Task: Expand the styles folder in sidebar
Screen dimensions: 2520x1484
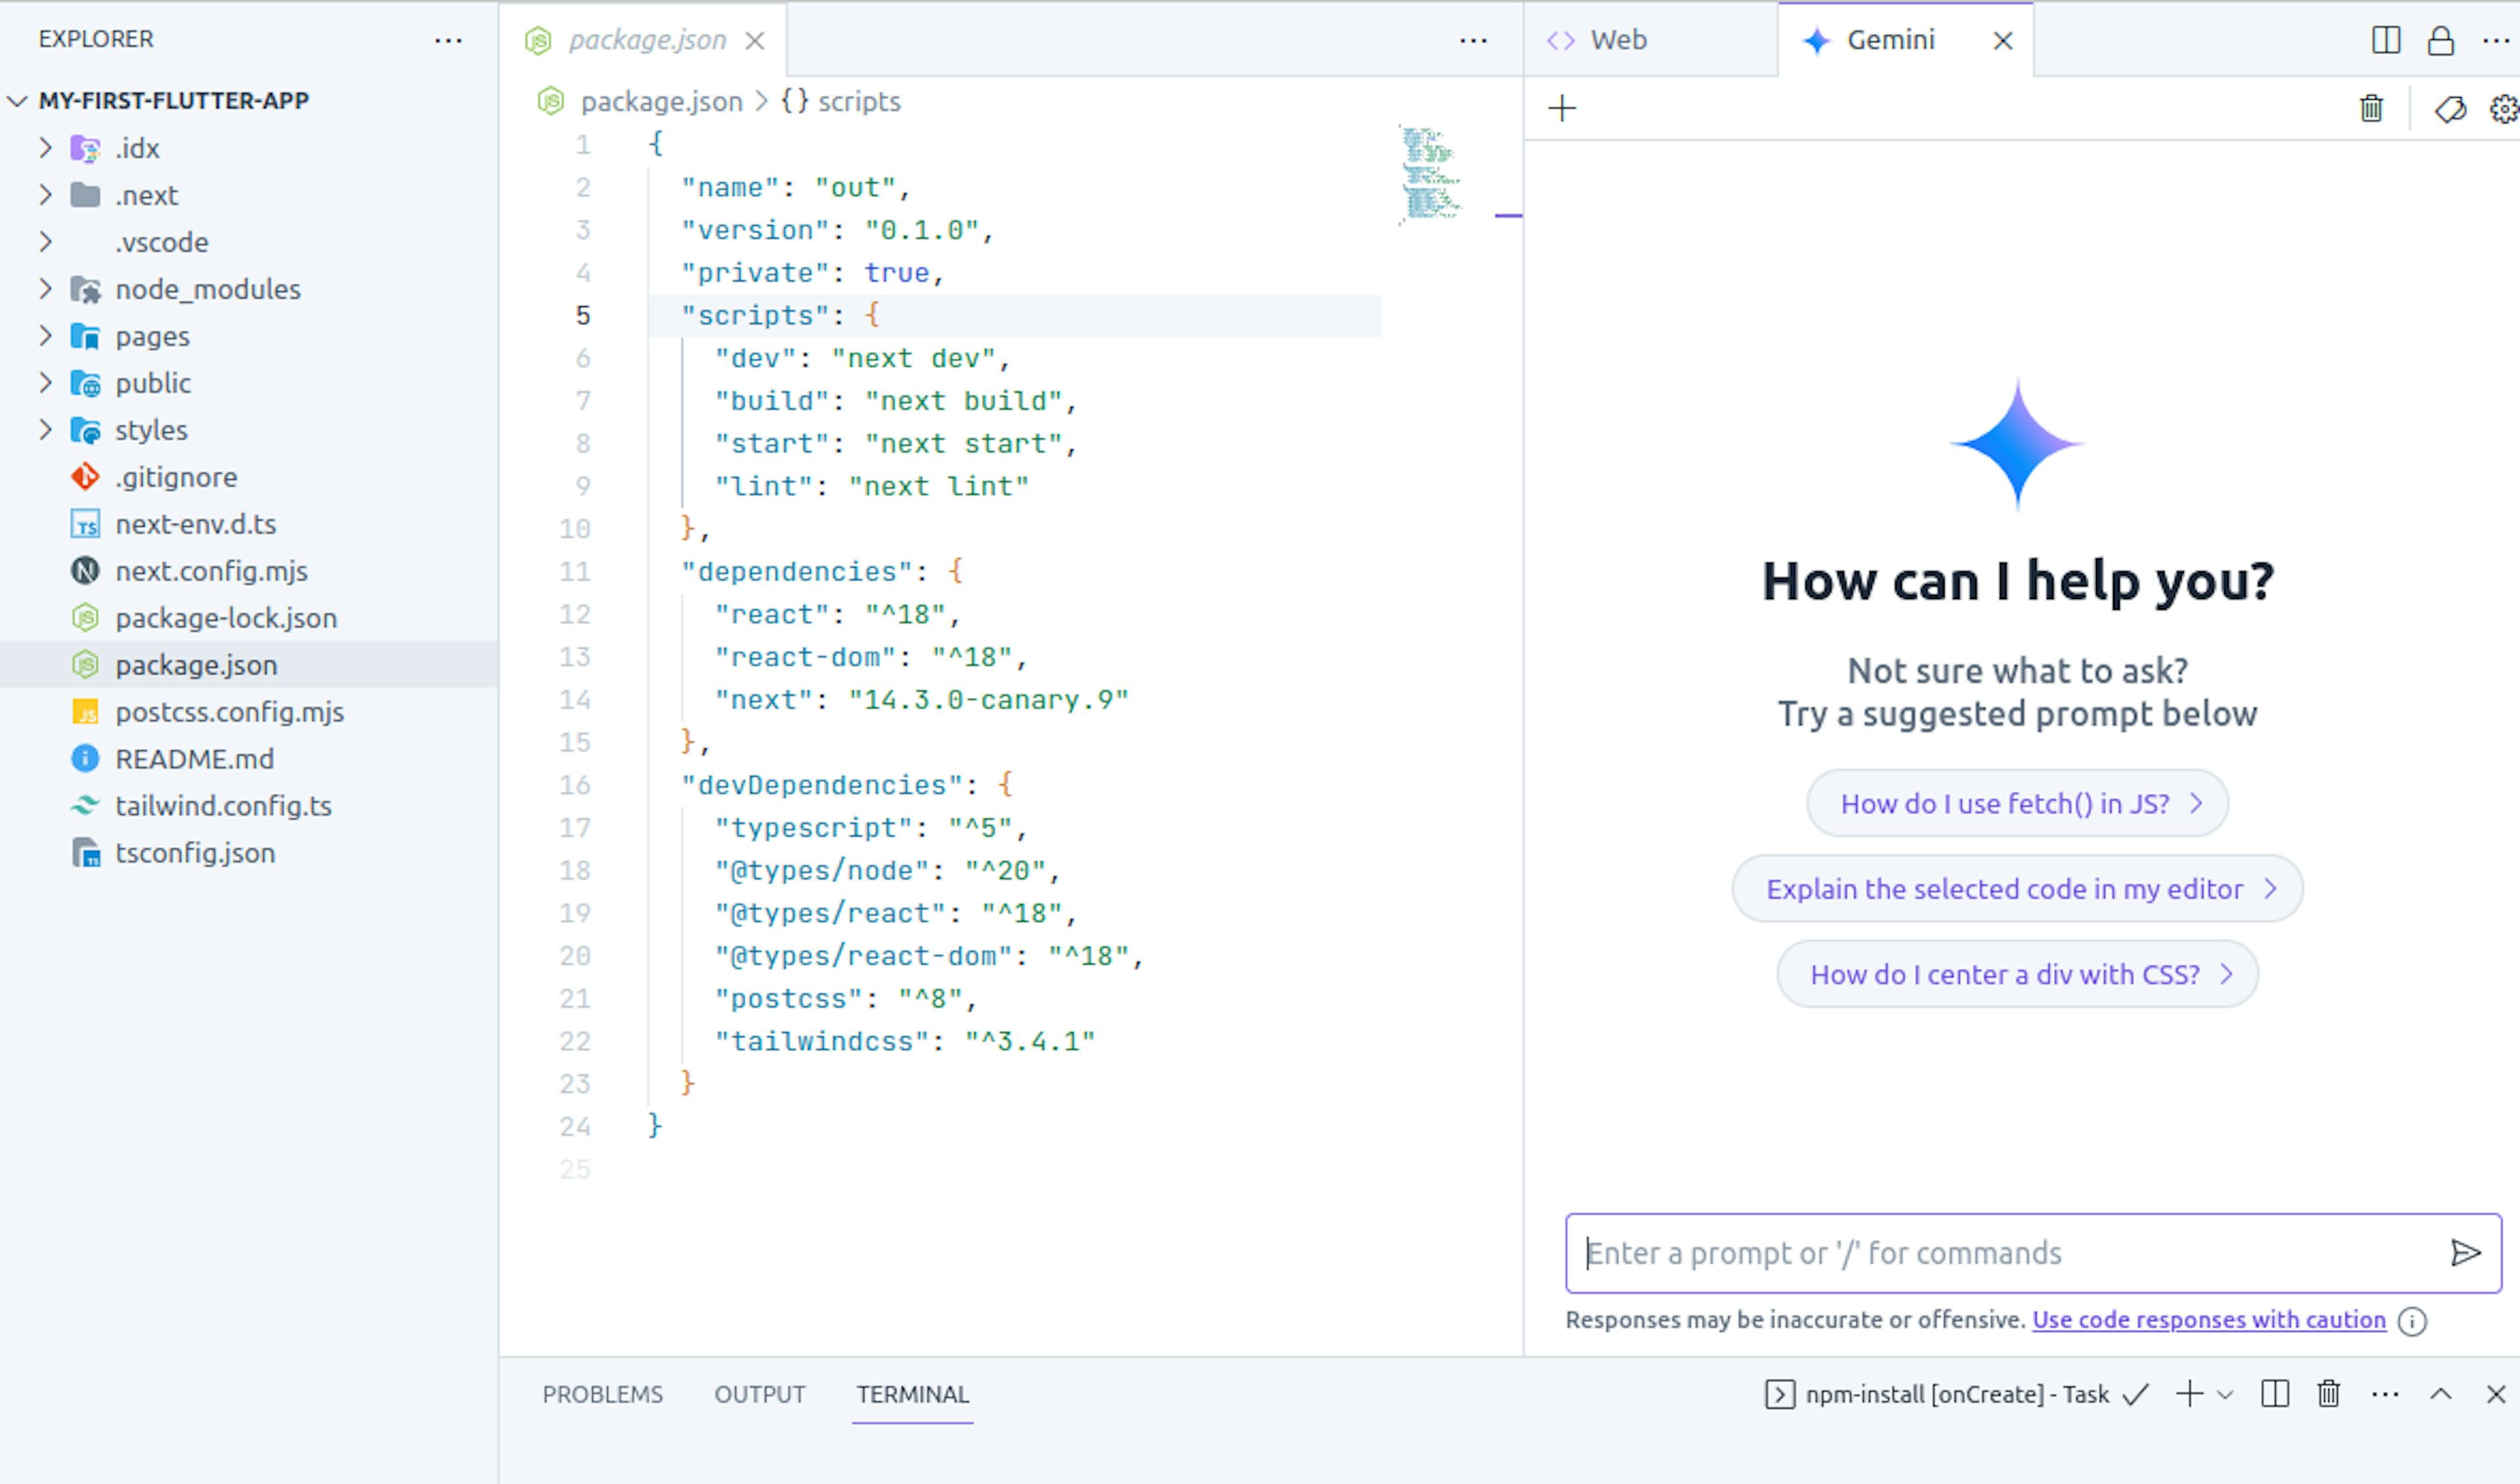Action: (44, 429)
